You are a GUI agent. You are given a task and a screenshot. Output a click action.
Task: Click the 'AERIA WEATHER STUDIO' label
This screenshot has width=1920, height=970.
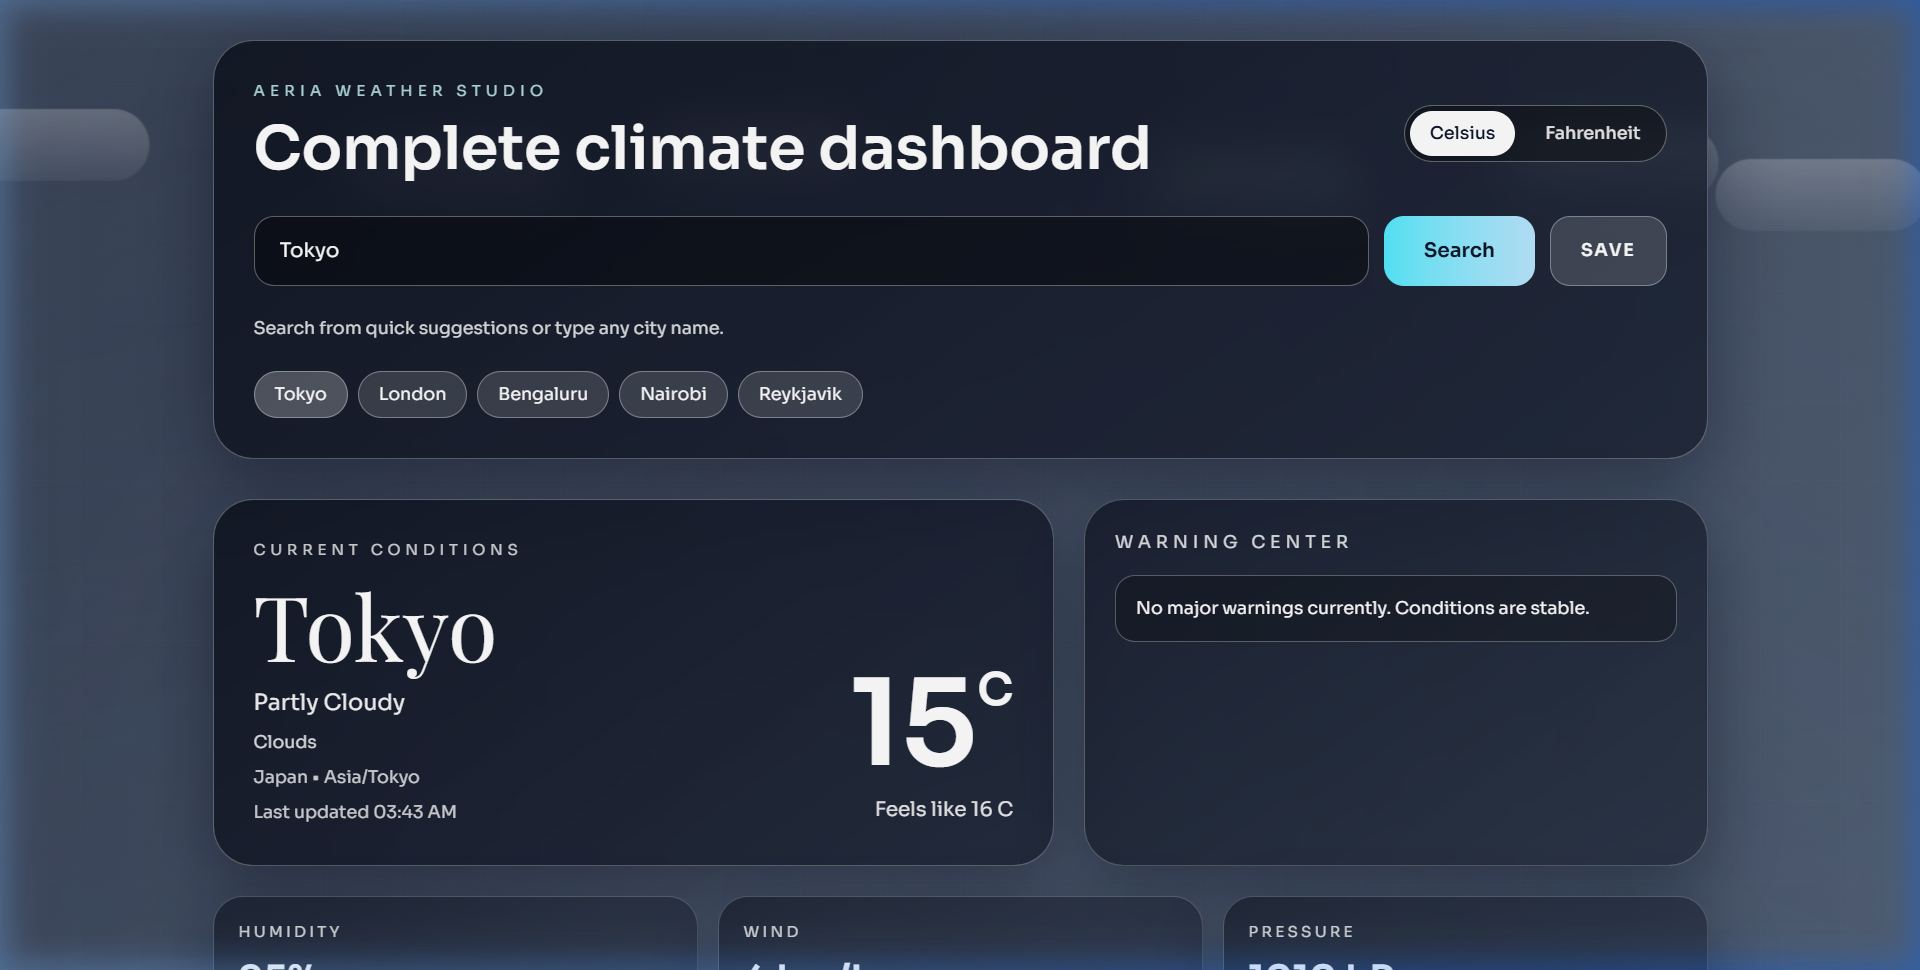(399, 91)
